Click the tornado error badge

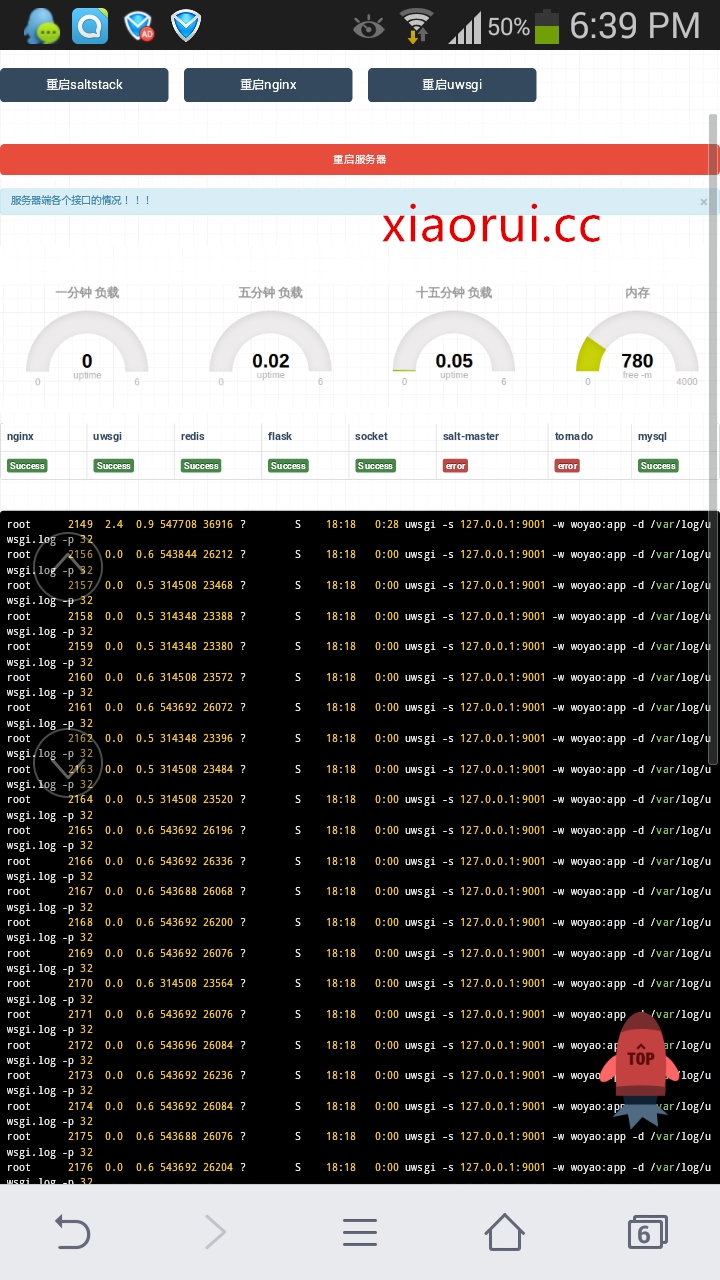coord(567,466)
